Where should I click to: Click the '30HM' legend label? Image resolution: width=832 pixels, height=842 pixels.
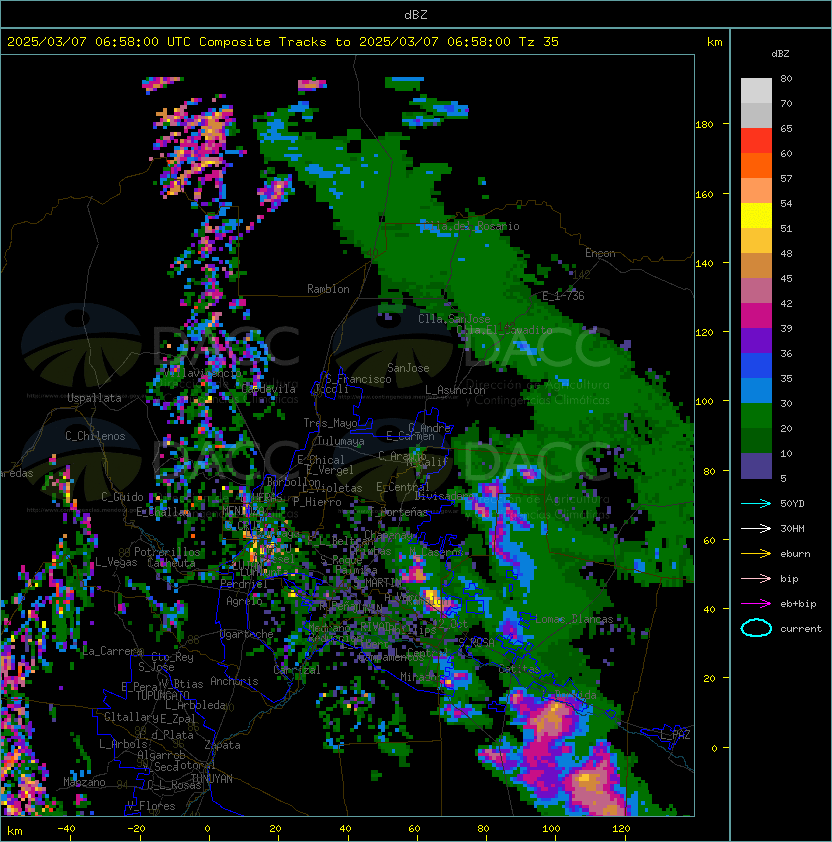point(792,528)
